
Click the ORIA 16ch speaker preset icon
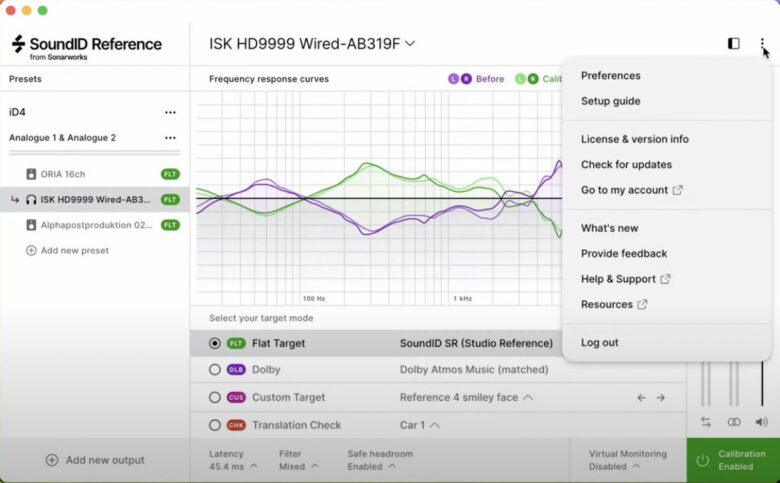tap(31, 174)
